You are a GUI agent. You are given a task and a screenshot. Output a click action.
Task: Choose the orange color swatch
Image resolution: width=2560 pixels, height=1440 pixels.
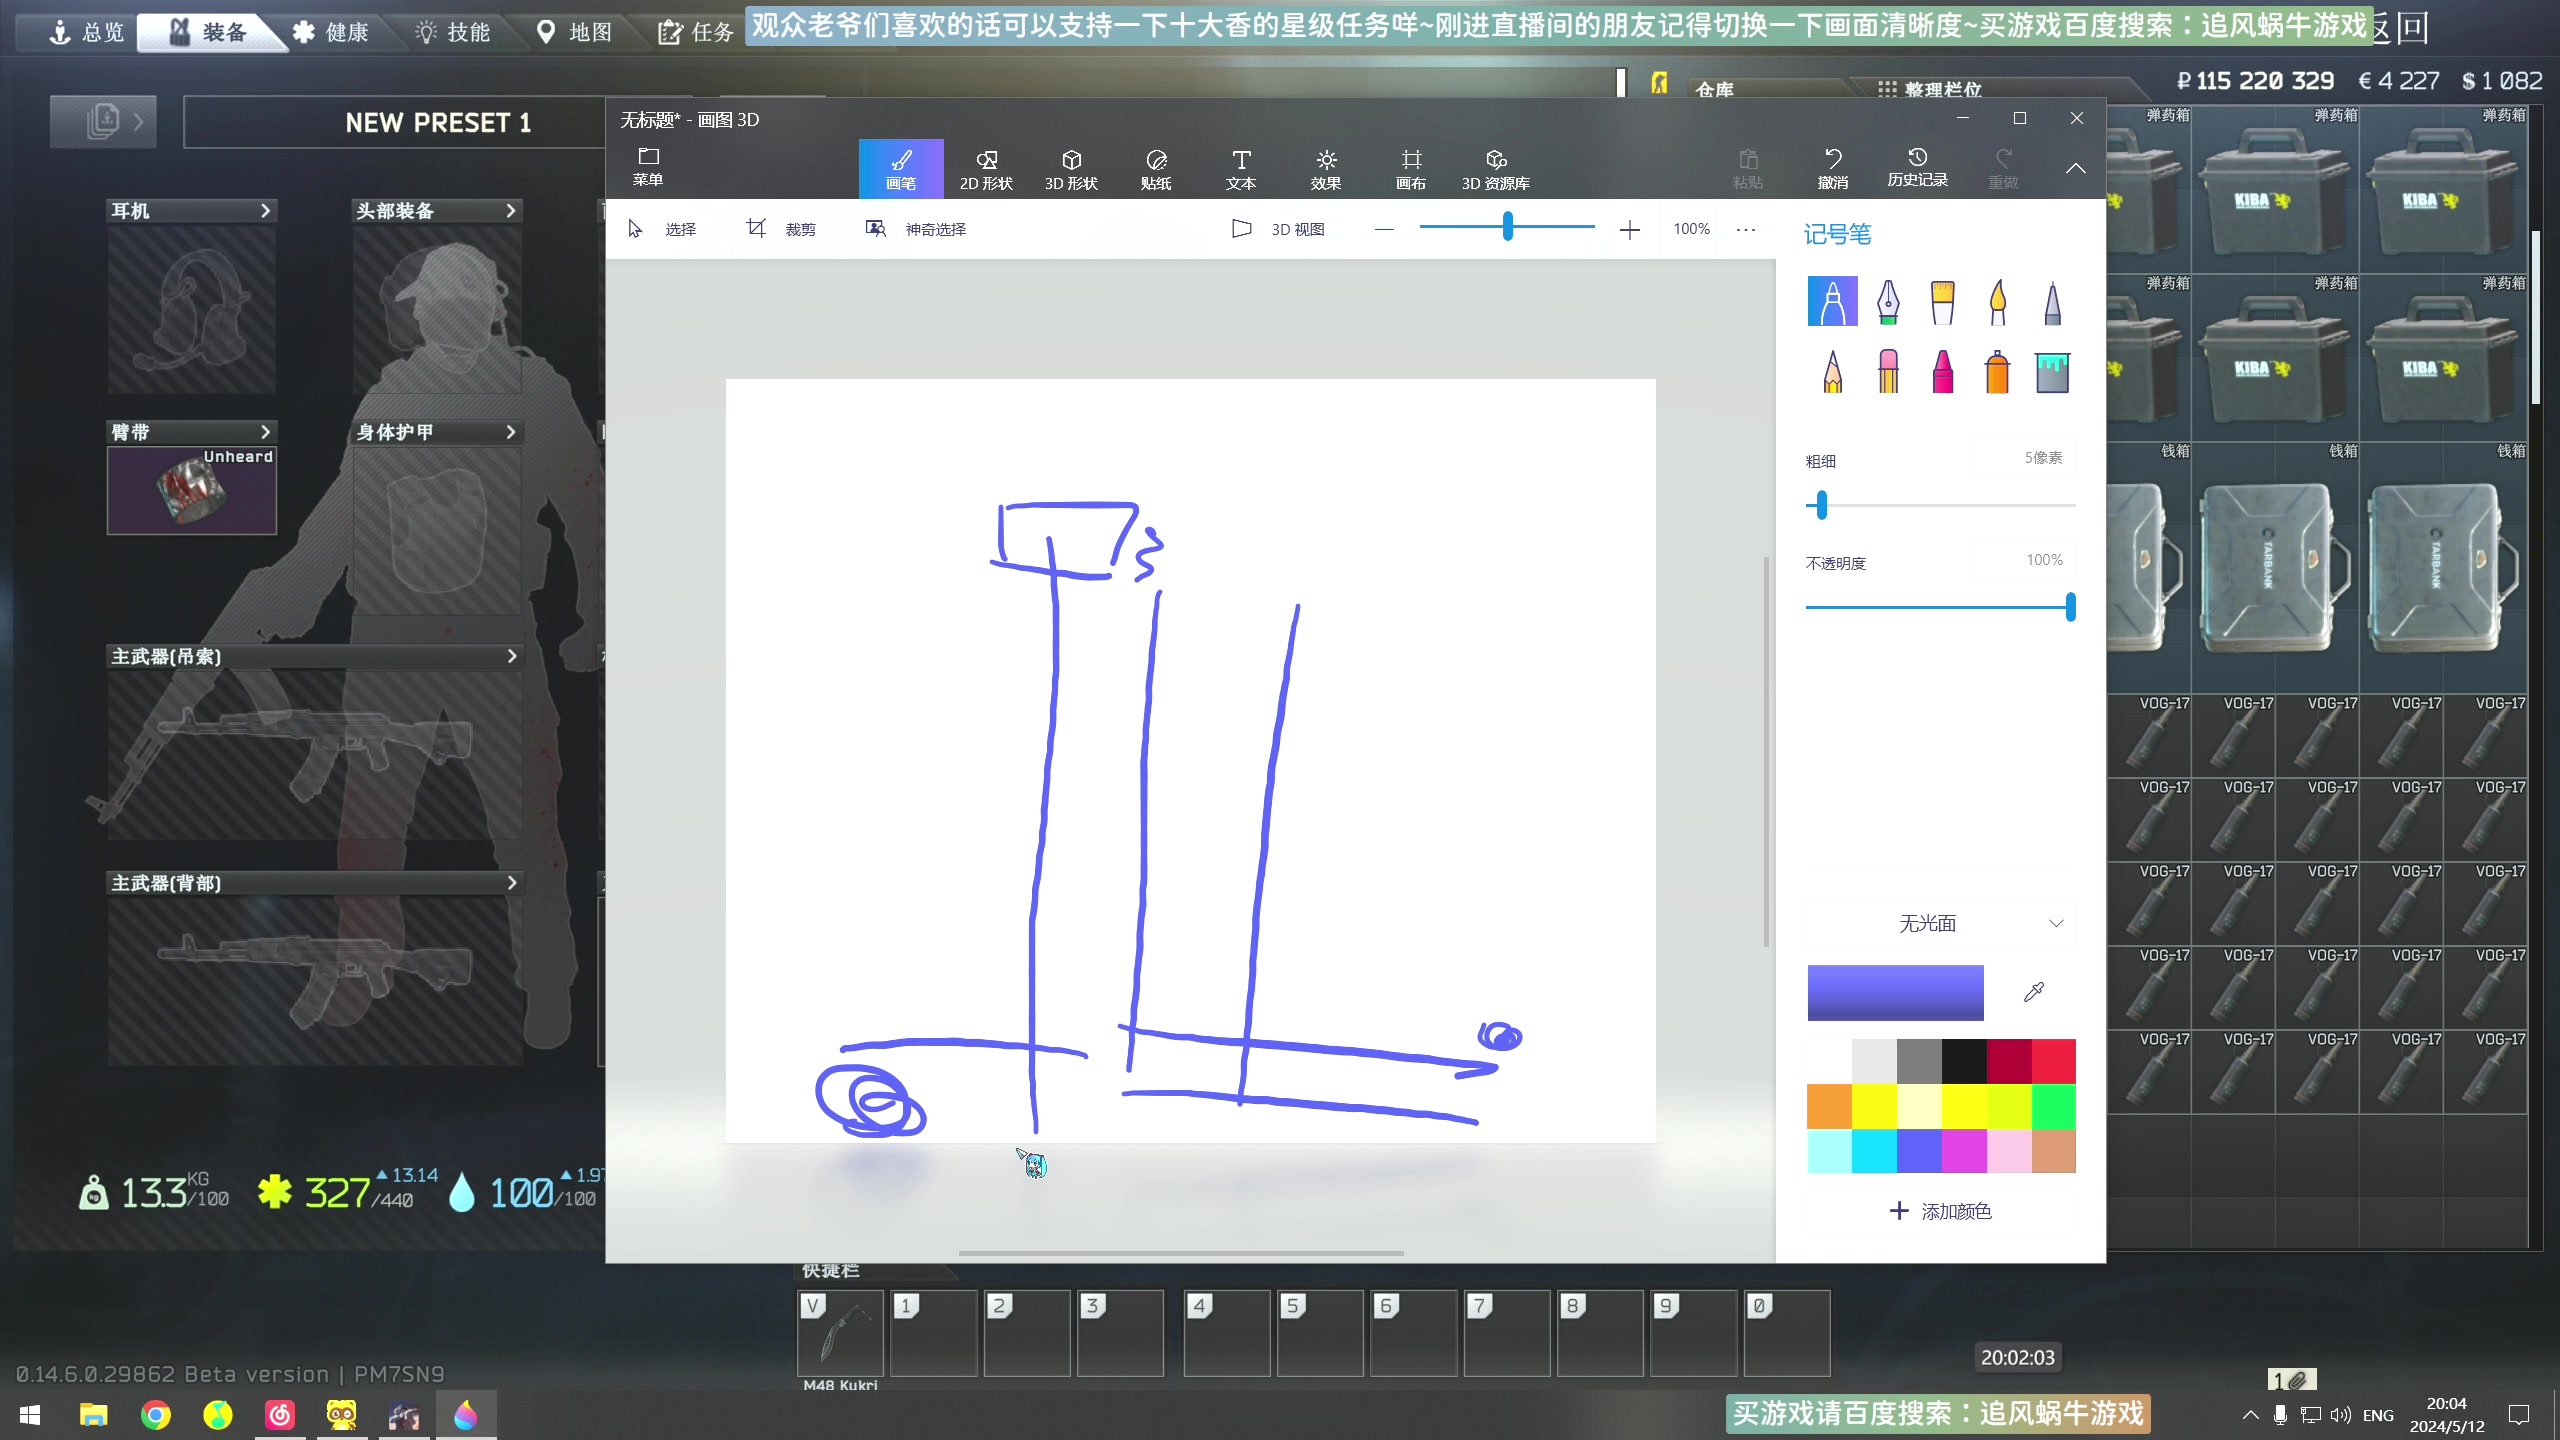pyautogui.click(x=1829, y=1106)
